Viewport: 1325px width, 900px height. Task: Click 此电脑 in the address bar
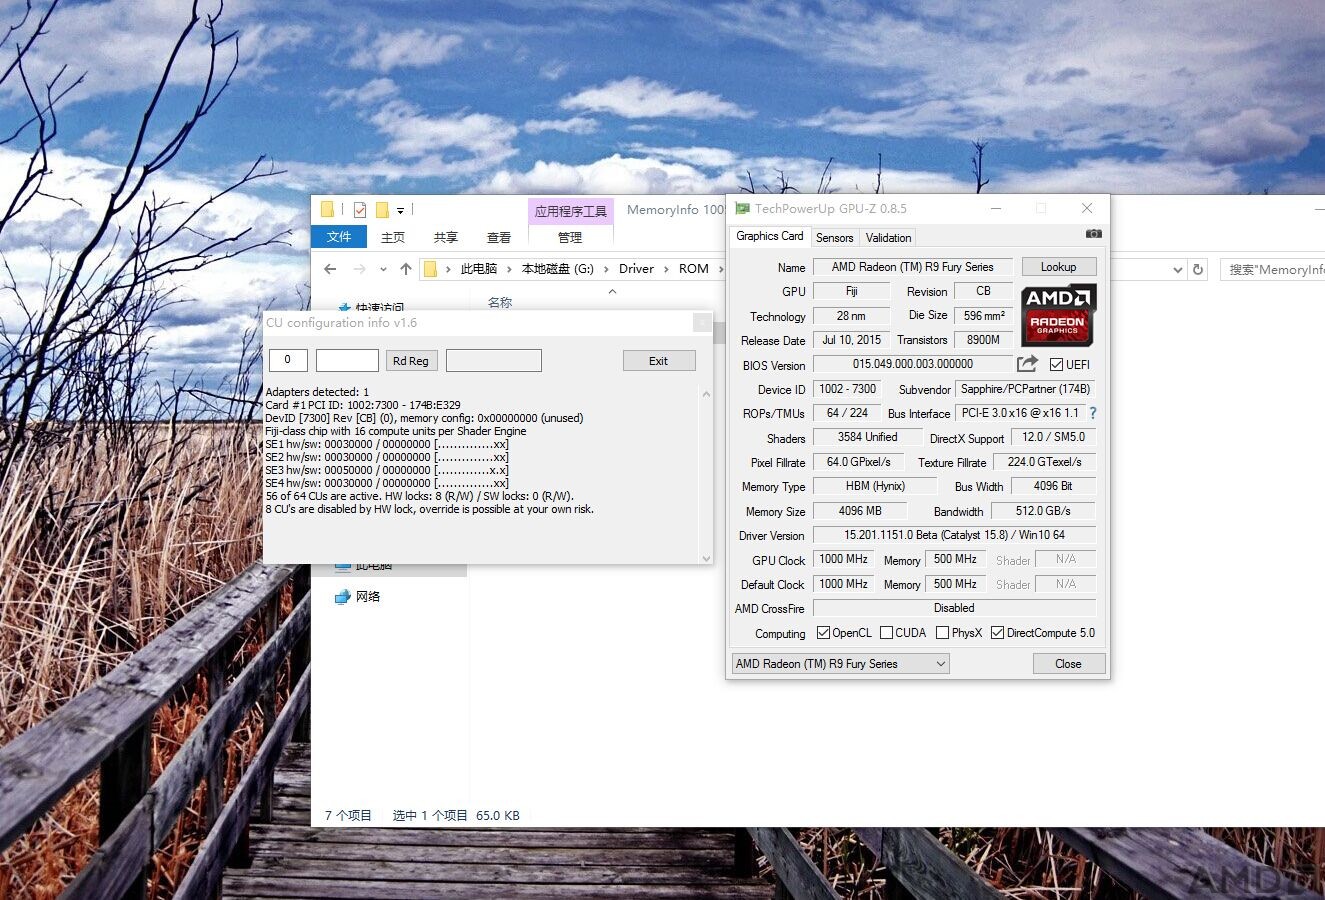pyautogui.click(x=478, y=269)
